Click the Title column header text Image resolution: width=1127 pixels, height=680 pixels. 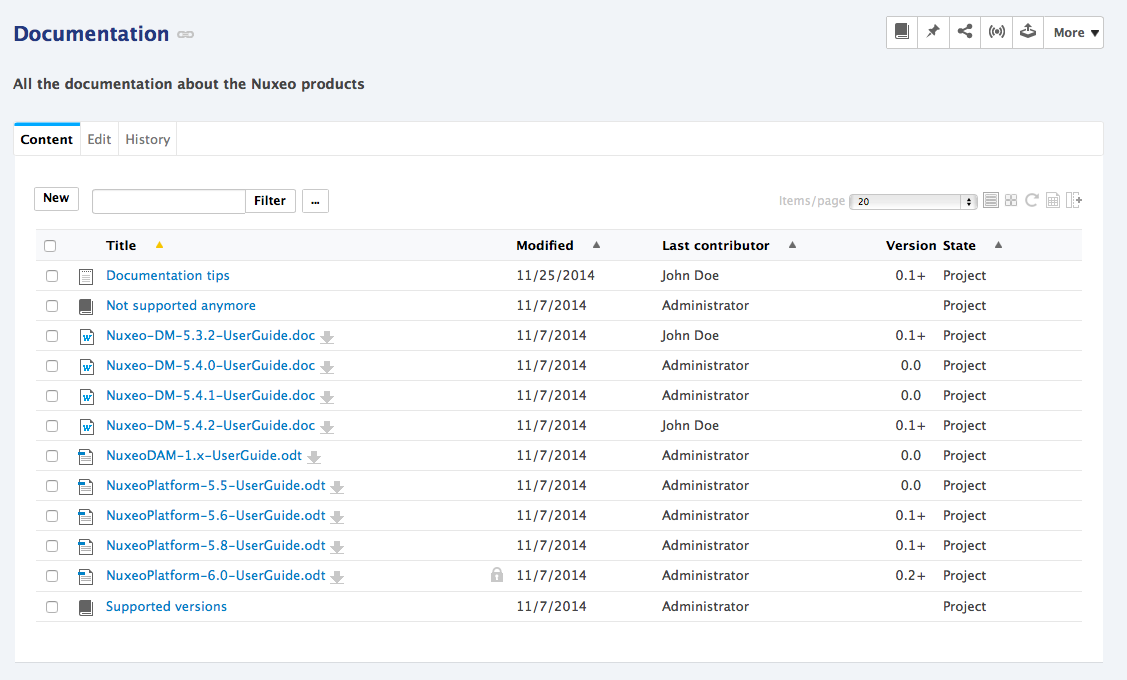click(121, 246)
